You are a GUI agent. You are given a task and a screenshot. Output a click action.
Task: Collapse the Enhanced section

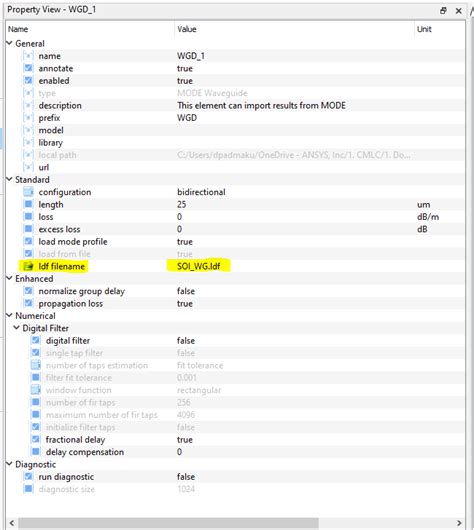click(x=9, y=279)
